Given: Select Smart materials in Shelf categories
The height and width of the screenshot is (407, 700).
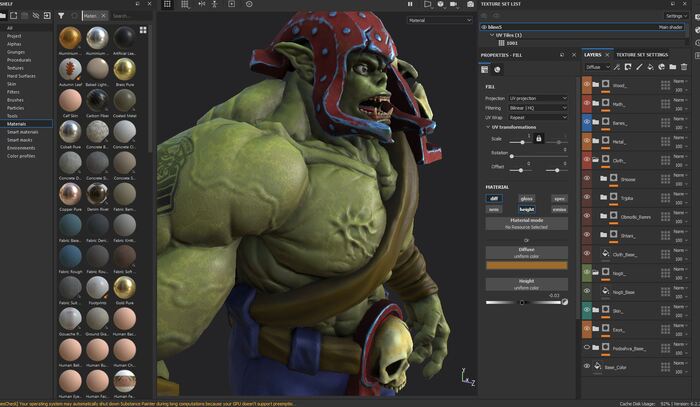Looking at the screenshot, I should (x=23, y=132).
